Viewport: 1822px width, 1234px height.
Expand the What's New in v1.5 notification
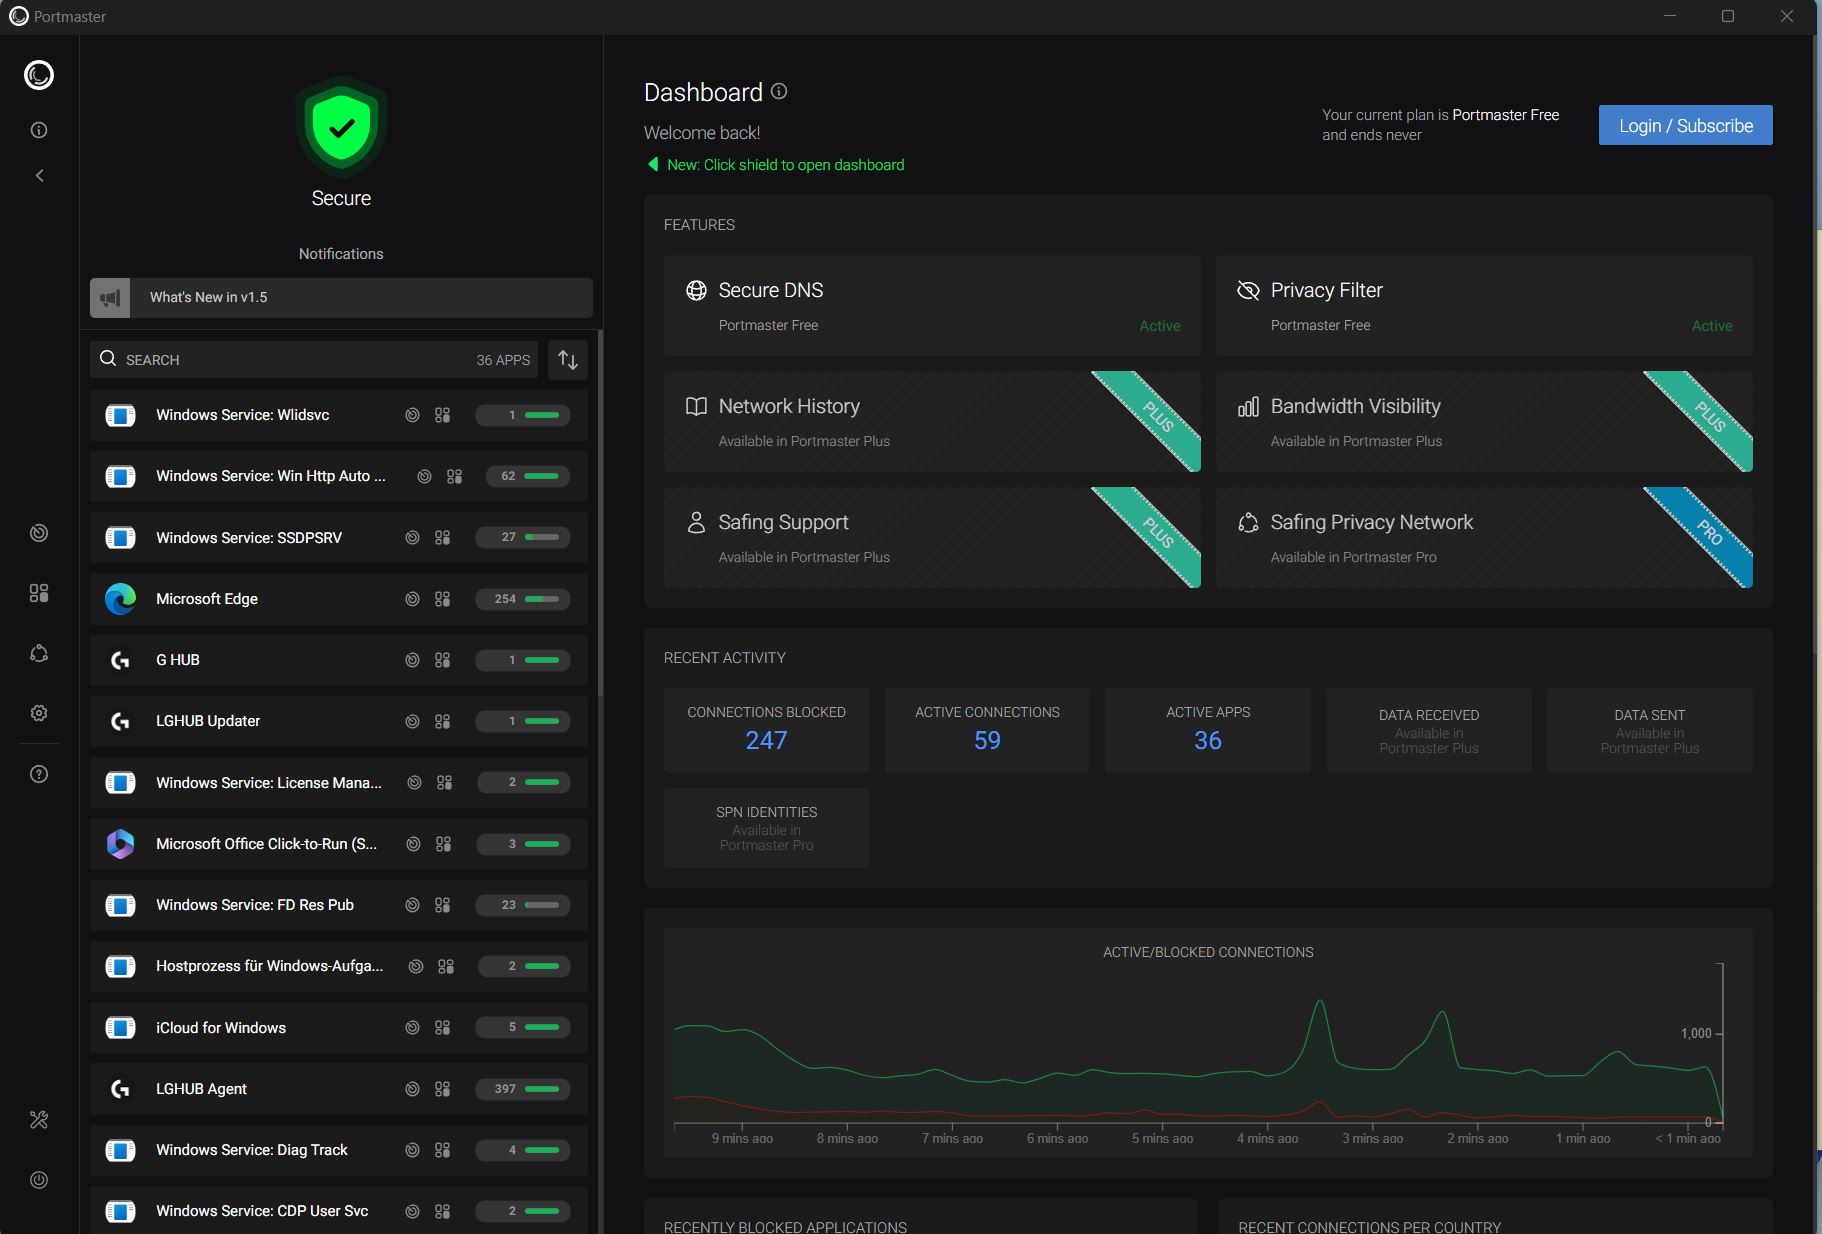(341, 298)
